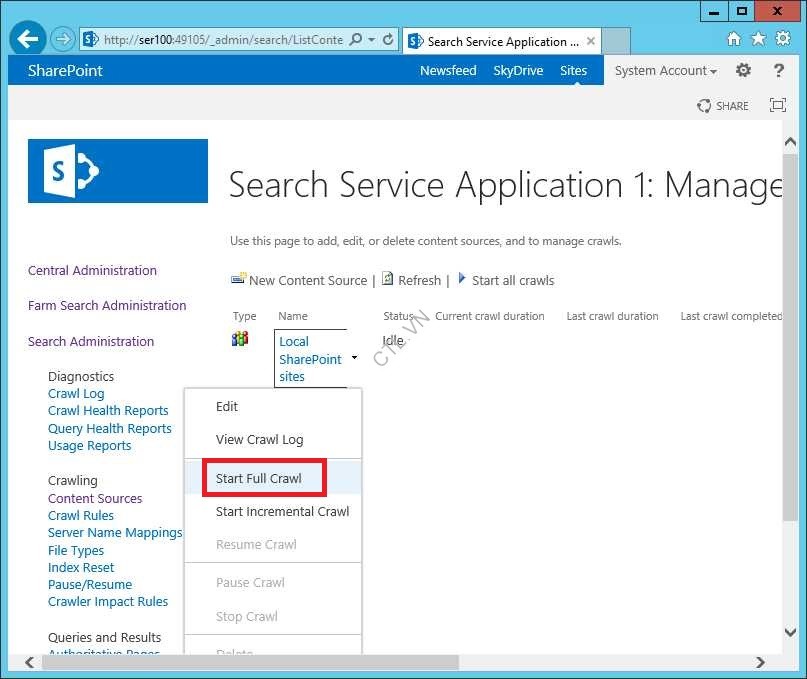Expand the System Account dropdown menu

coord(666,71)
